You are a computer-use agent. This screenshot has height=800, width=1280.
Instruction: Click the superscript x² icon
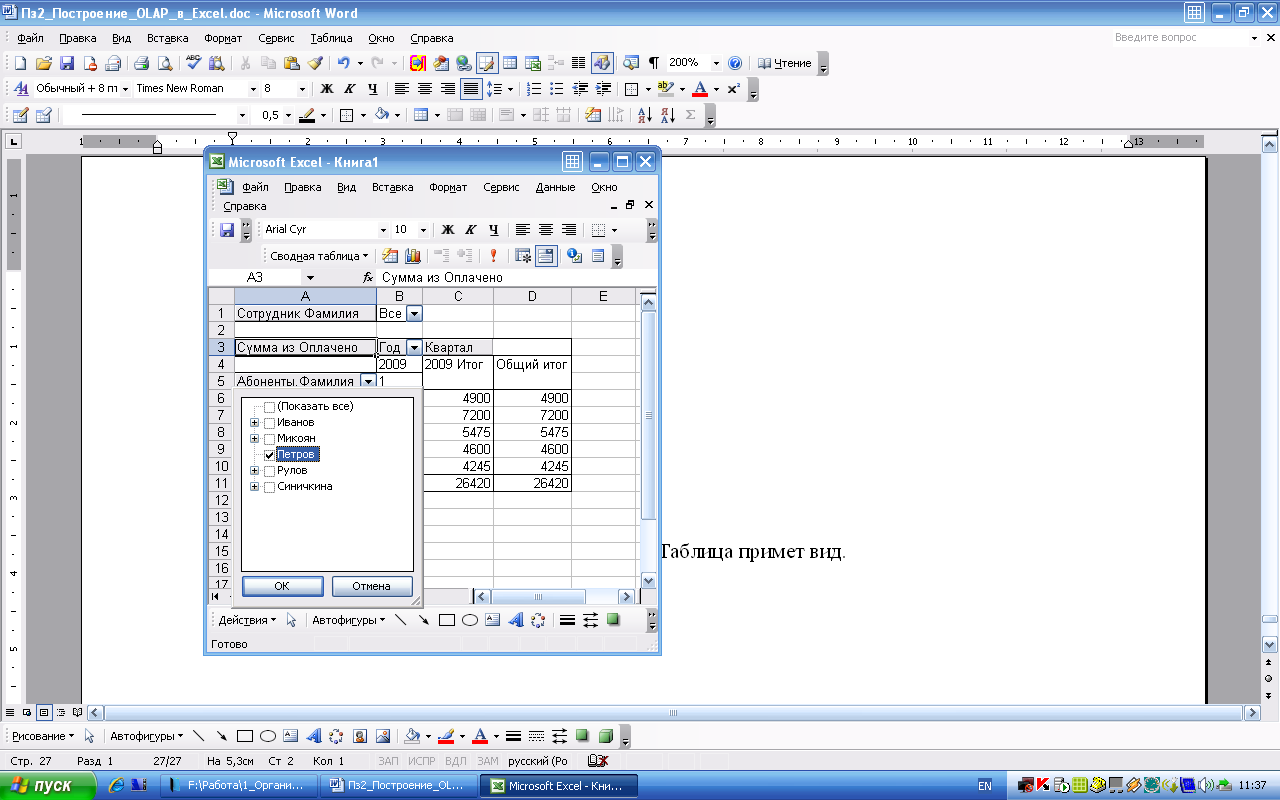tap(733, 89)
